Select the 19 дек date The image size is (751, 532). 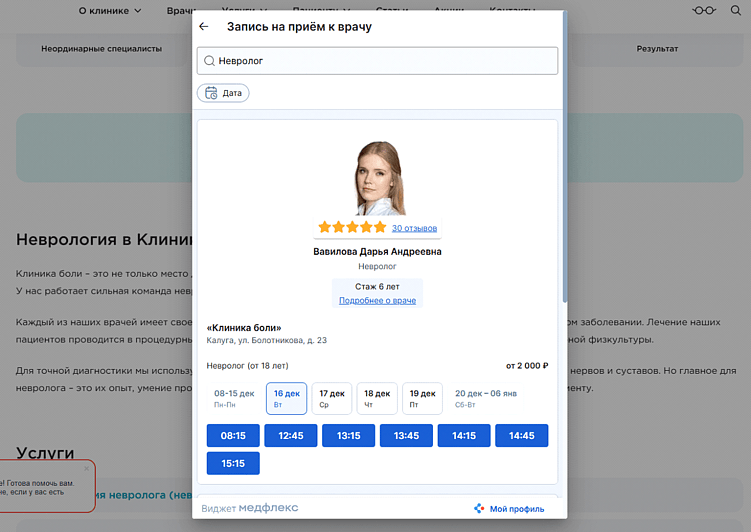[422, 398]
